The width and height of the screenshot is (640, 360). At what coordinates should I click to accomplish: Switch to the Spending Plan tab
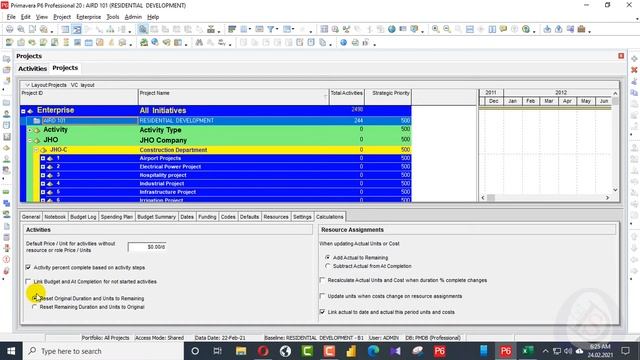[x=117, y=217]
